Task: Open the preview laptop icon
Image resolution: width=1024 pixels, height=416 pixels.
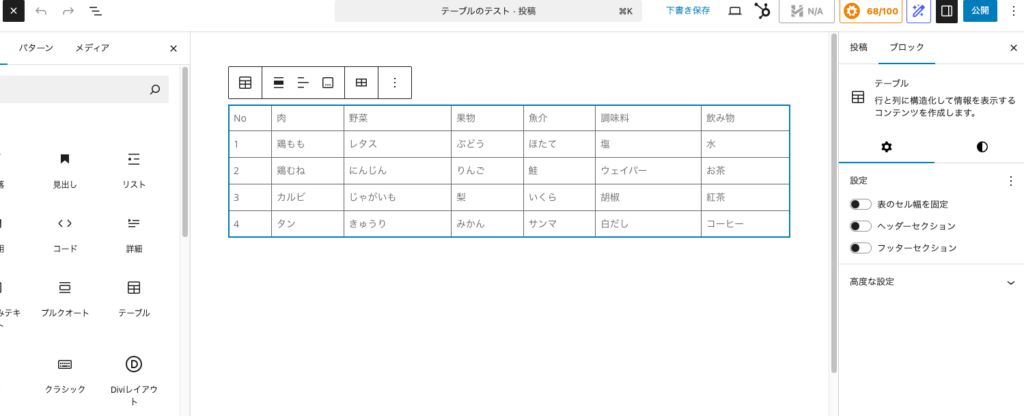Action: pyautogui.click(x=735, y=11)
